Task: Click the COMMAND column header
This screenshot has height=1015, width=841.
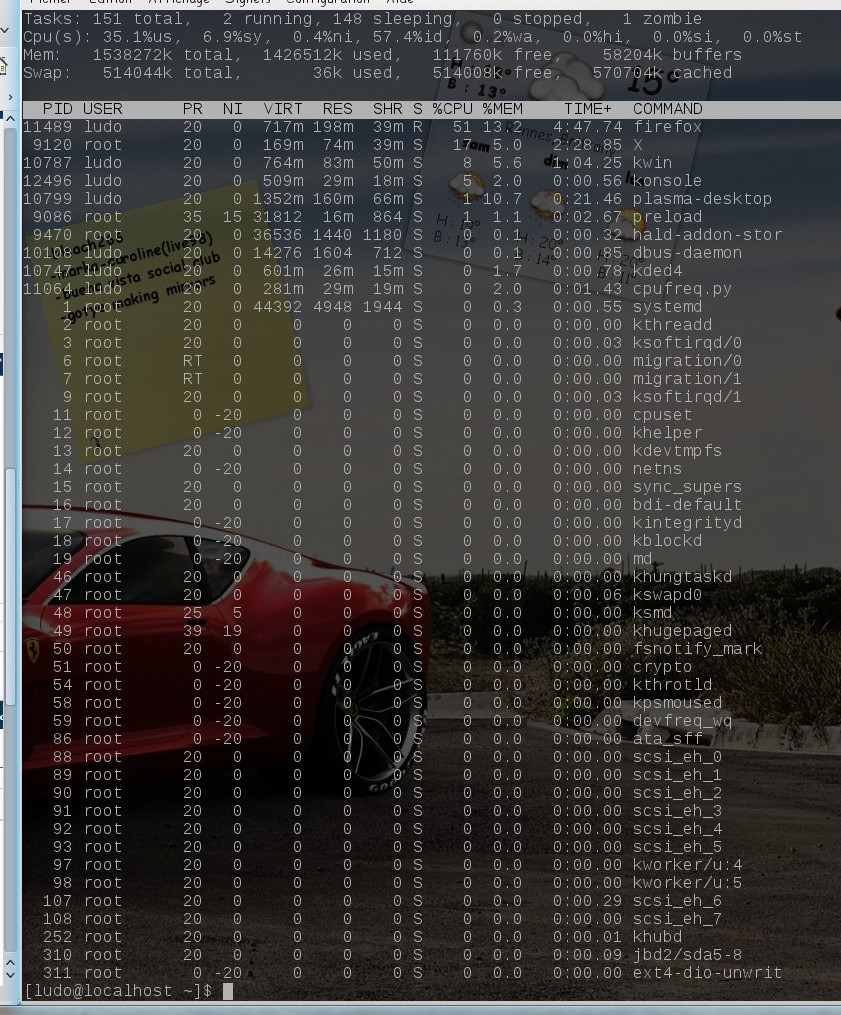Action: tap(667, 109)
